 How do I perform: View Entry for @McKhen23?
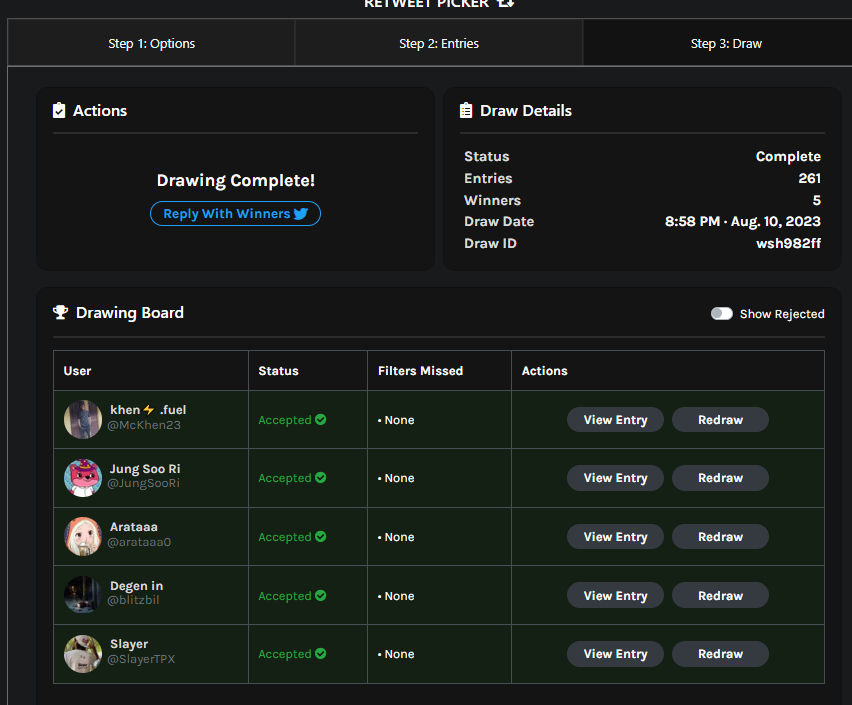tap(615, 420)
